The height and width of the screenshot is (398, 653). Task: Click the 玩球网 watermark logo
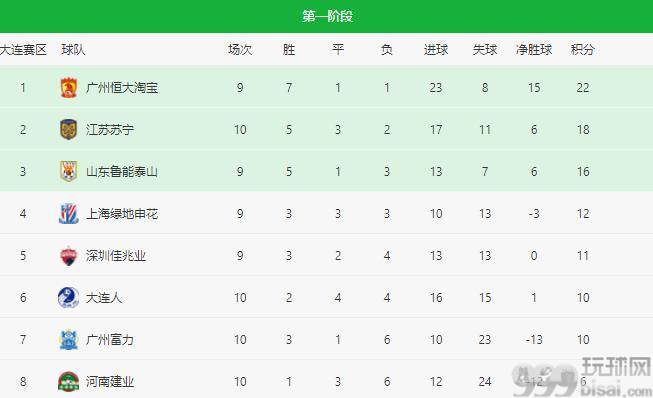pos(583,376)
